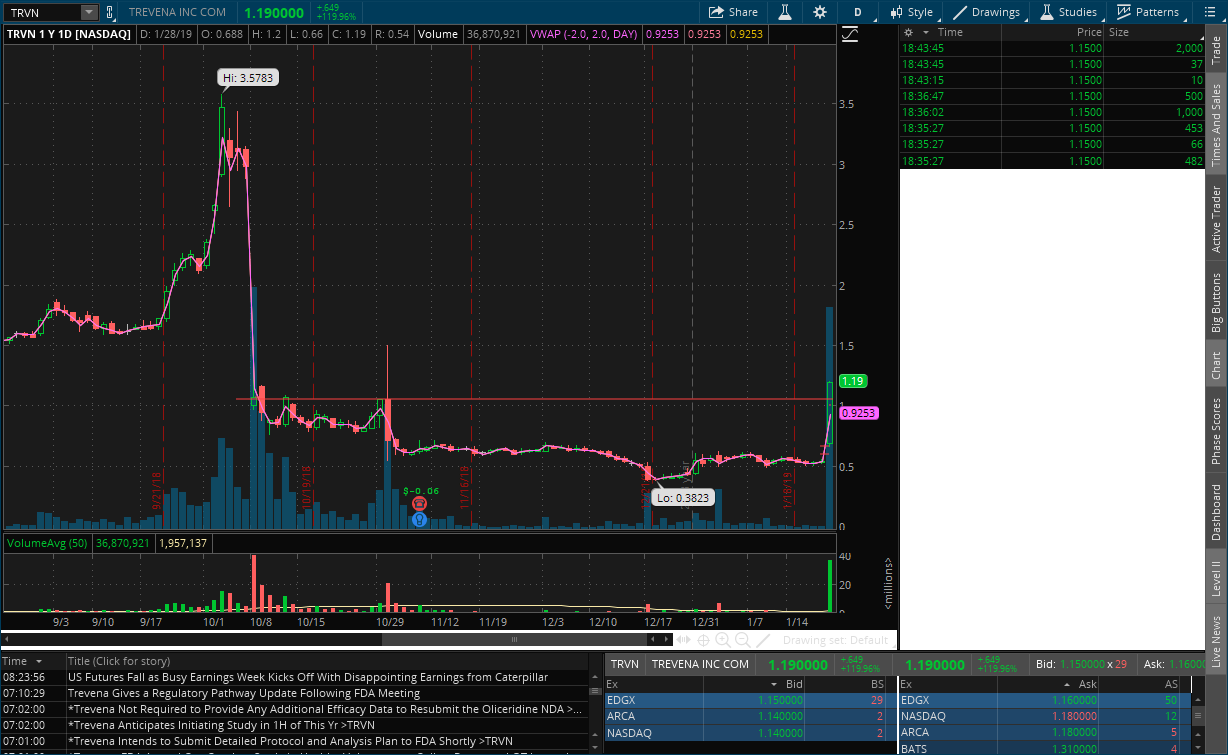Open chart settings gear icon

(x=820, y=12)
